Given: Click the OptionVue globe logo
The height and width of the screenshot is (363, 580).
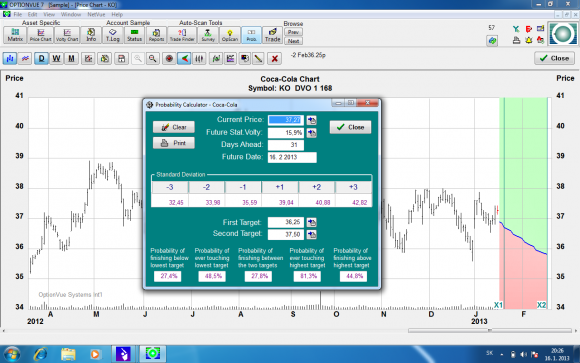Looking at the screenshot, I should 563,34.
